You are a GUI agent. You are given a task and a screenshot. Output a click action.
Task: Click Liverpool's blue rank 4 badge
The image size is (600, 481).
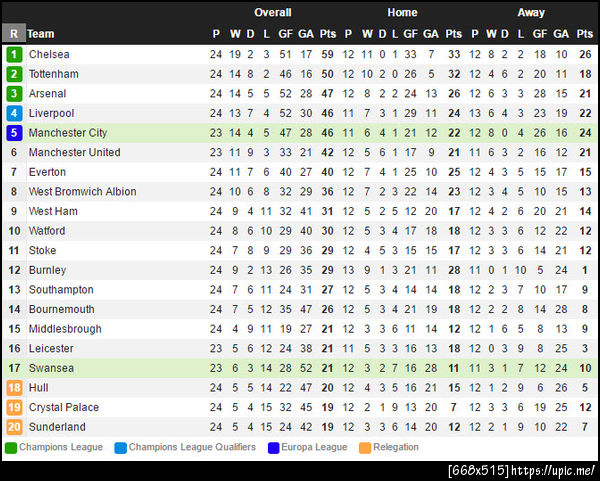(14, 113)
